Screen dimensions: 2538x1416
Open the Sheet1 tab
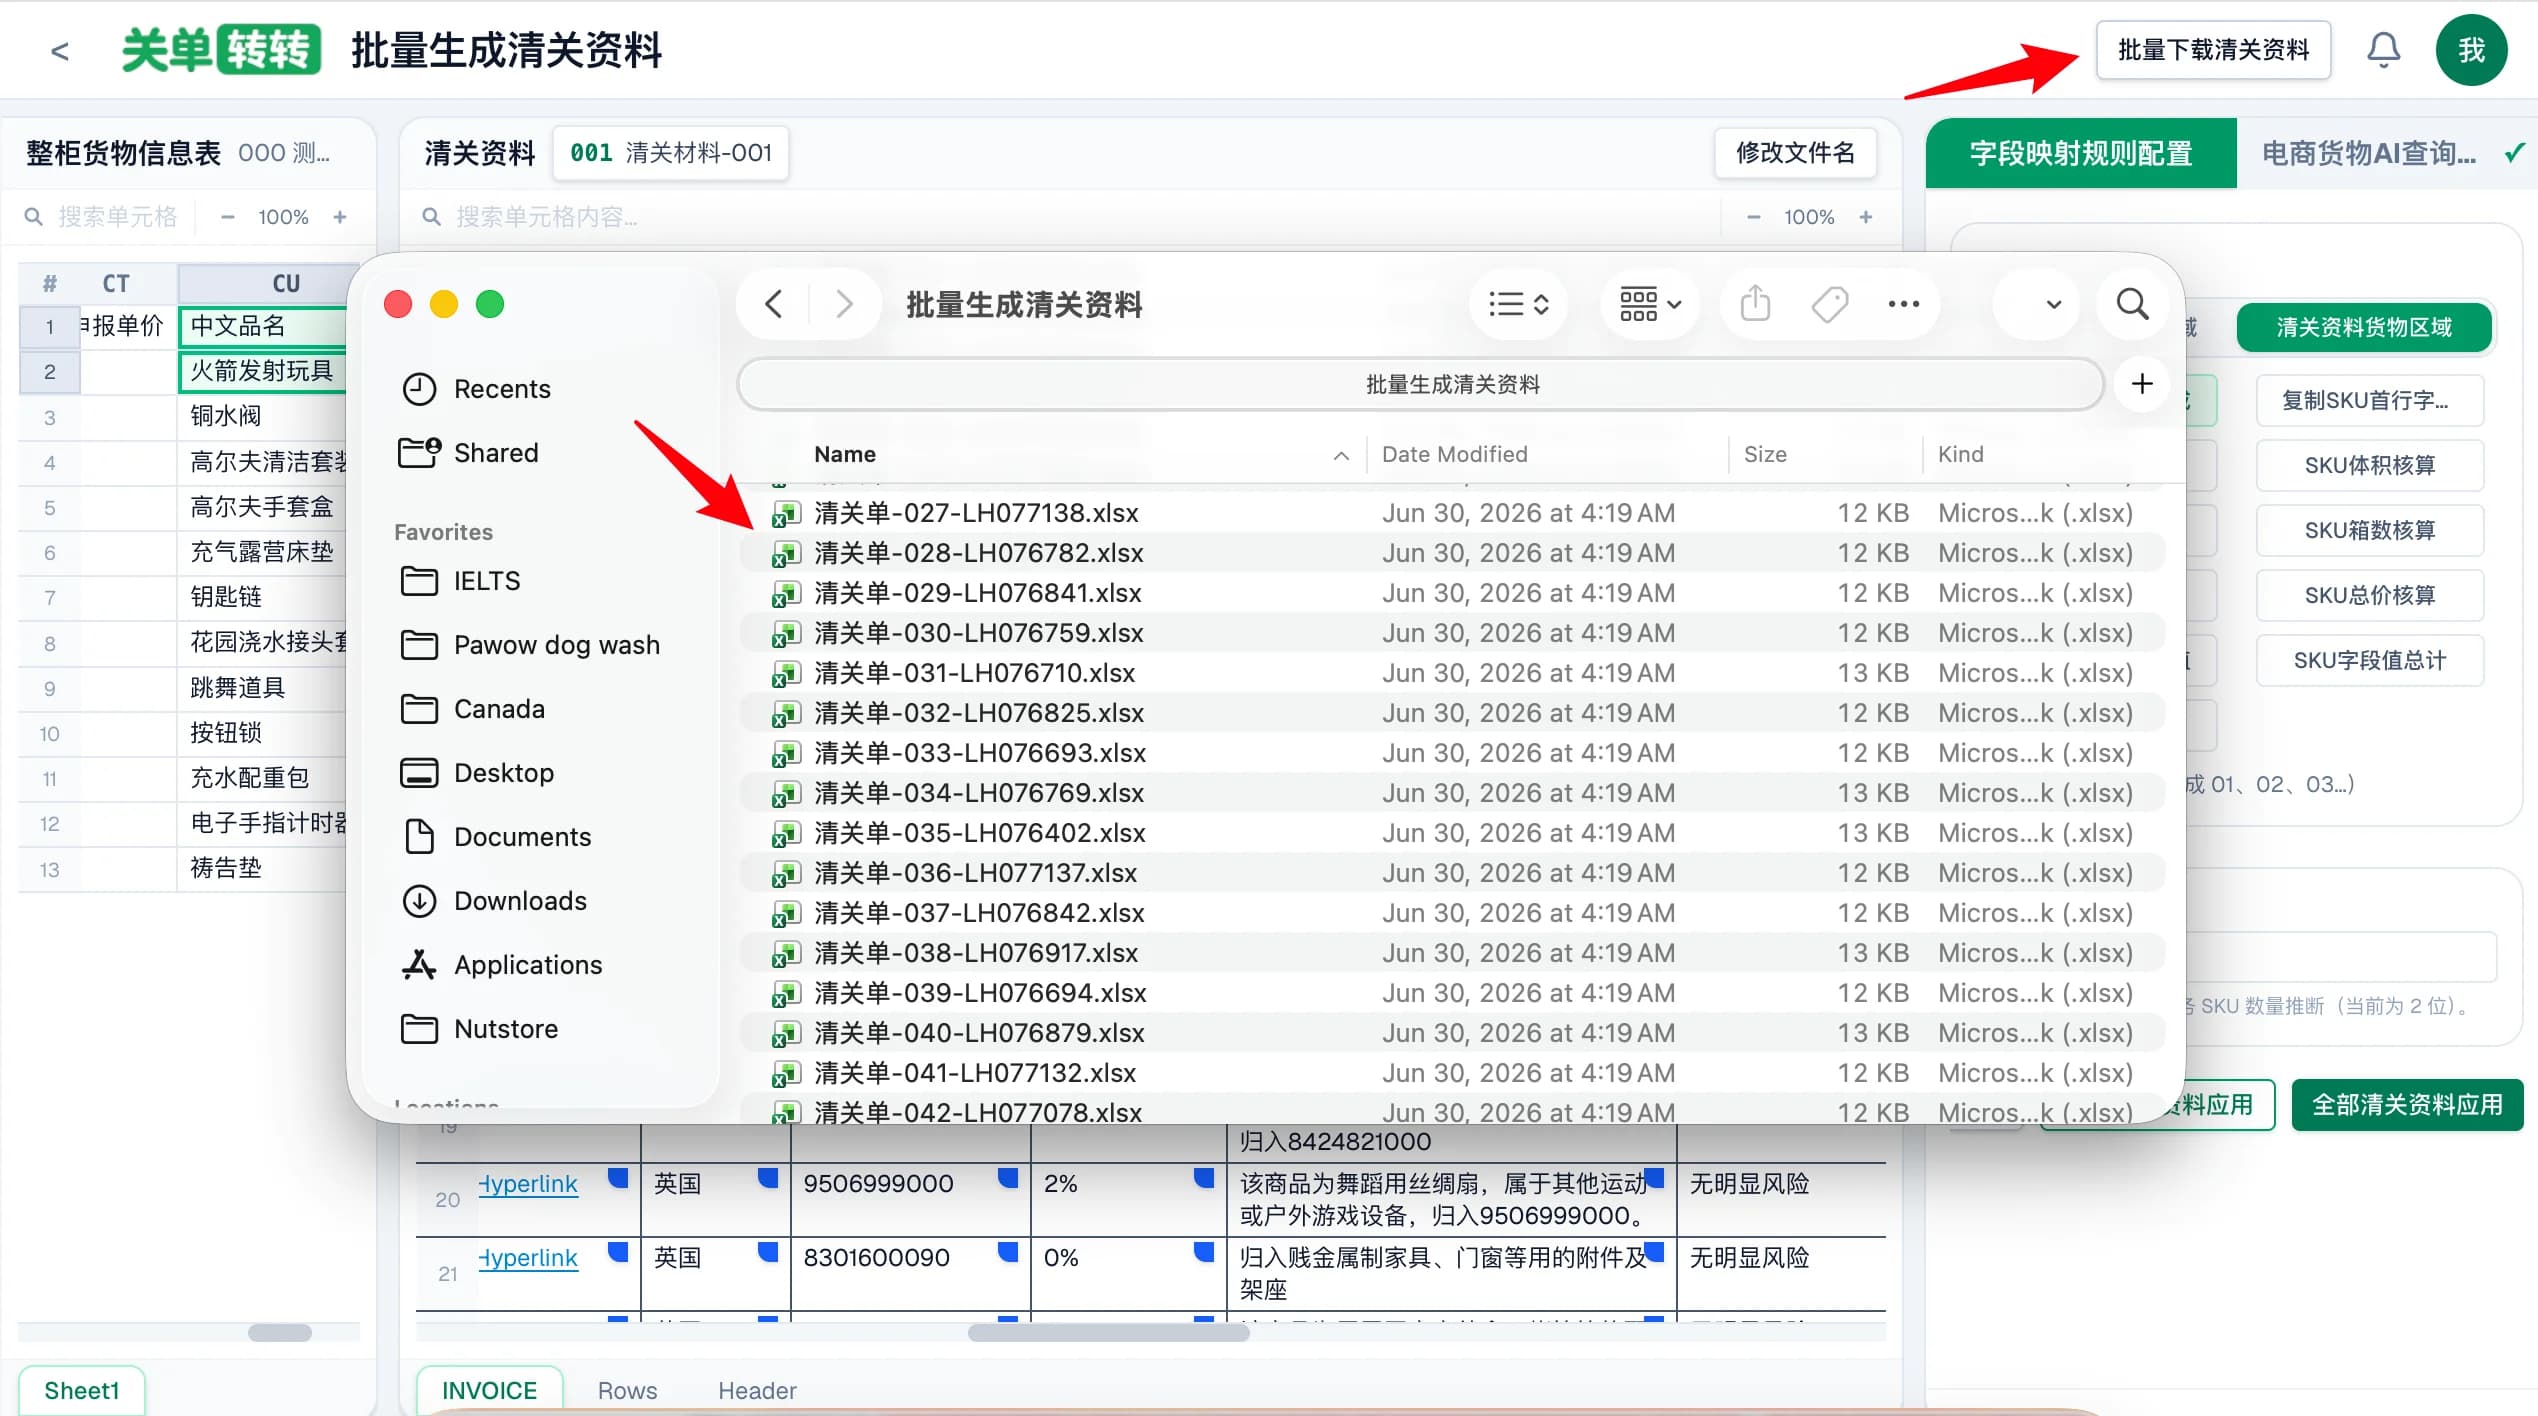click(82, 1390)
